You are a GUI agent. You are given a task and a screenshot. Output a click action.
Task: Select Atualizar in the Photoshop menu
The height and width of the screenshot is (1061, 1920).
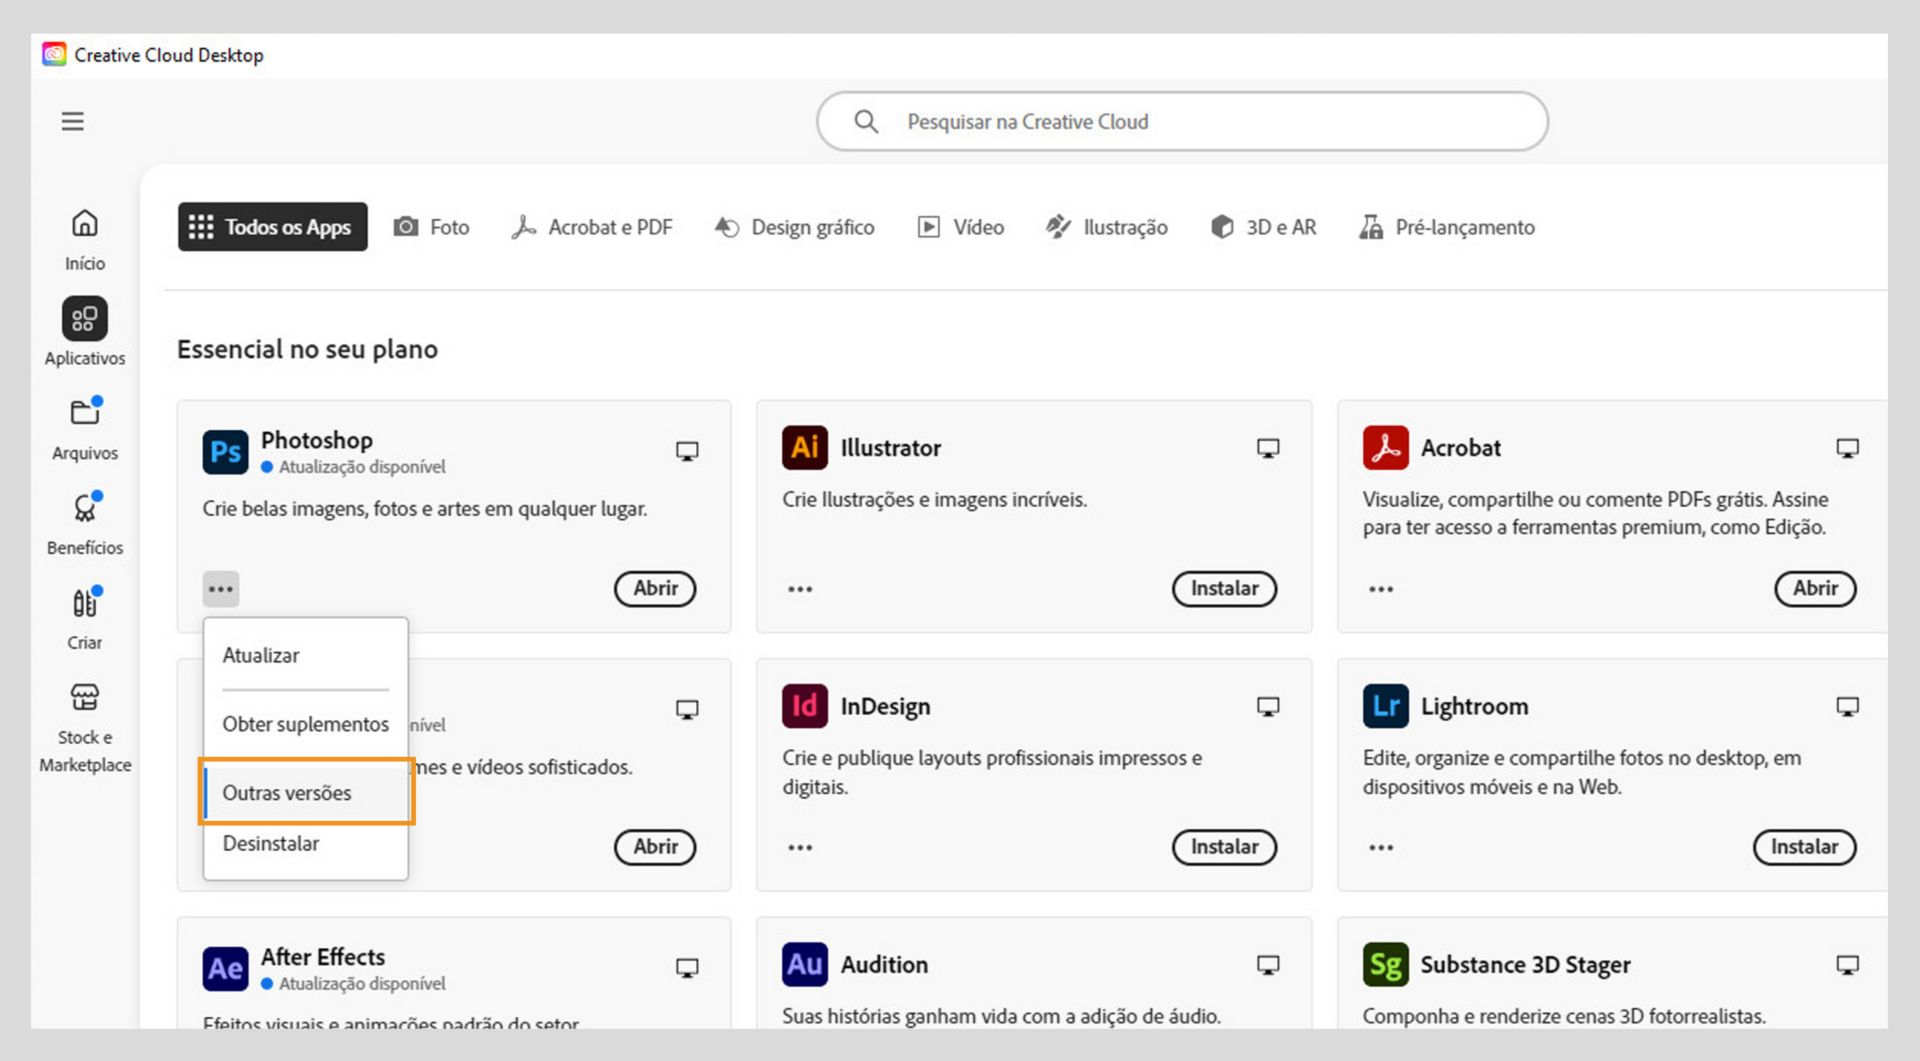point(261,656)
